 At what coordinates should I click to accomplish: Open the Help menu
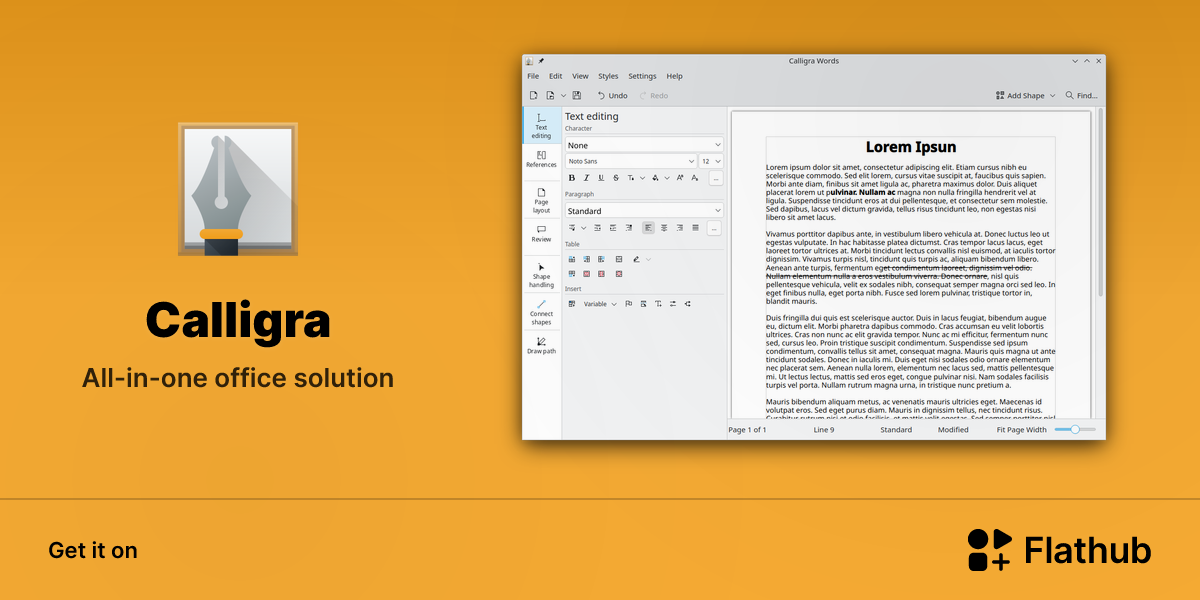point(674,76)
